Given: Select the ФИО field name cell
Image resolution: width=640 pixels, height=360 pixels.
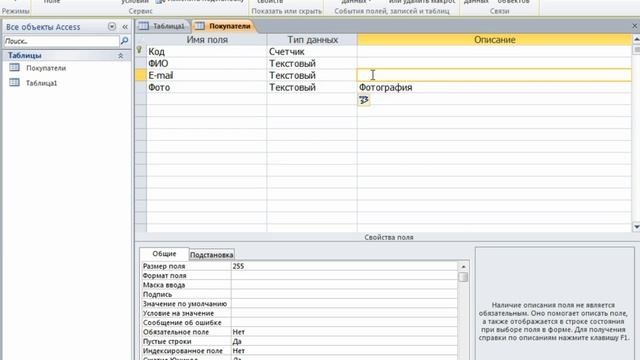Looking at the screenshot, I should [x=207, y=63].
